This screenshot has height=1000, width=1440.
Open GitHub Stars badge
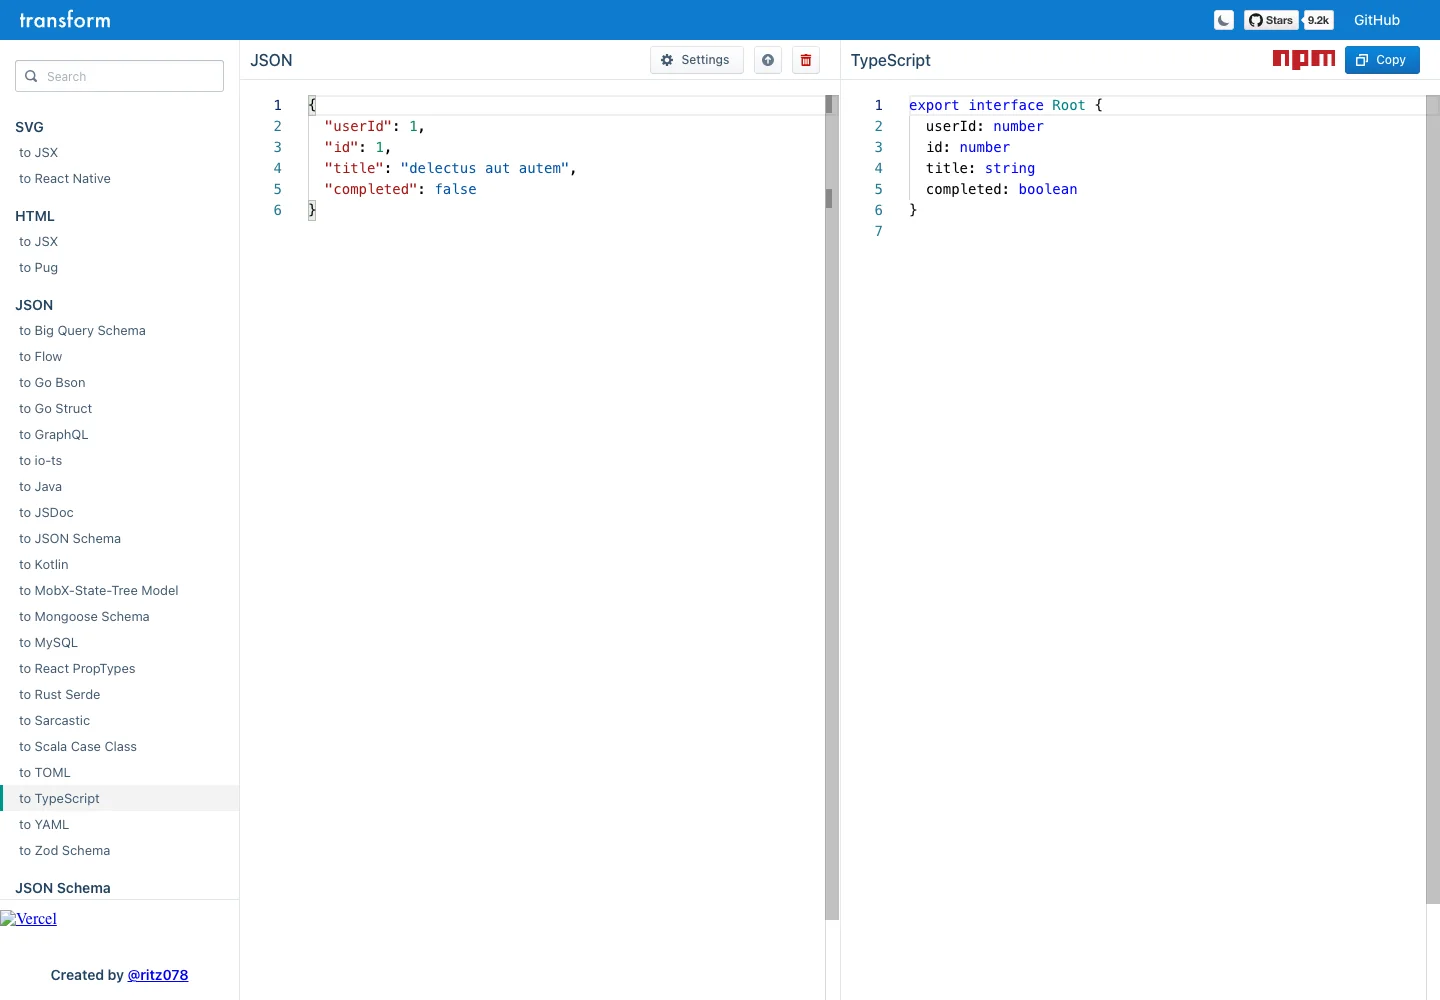[x=1271, y=20]
